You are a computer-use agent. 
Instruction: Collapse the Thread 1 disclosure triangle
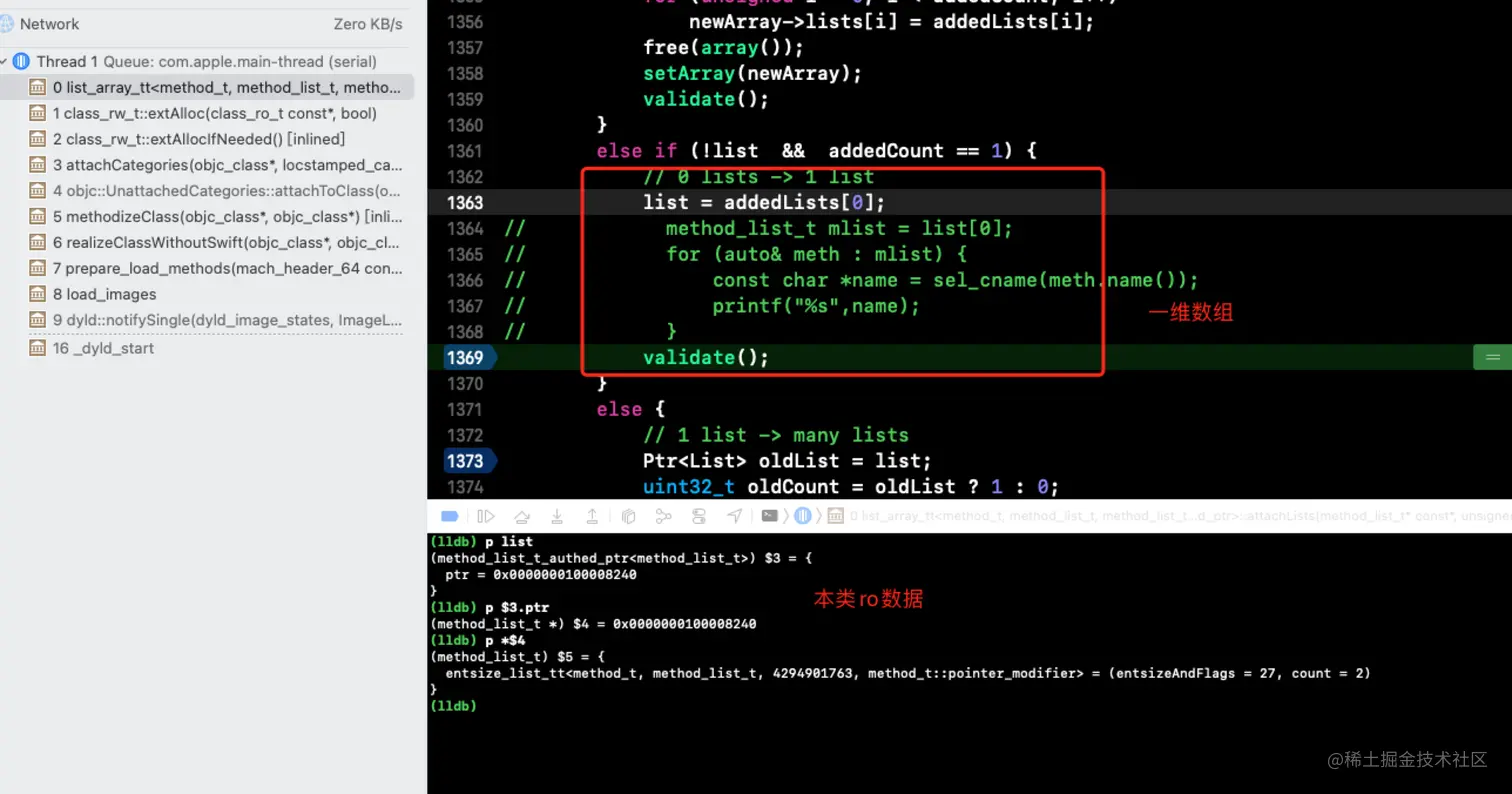tap(4, 62)
